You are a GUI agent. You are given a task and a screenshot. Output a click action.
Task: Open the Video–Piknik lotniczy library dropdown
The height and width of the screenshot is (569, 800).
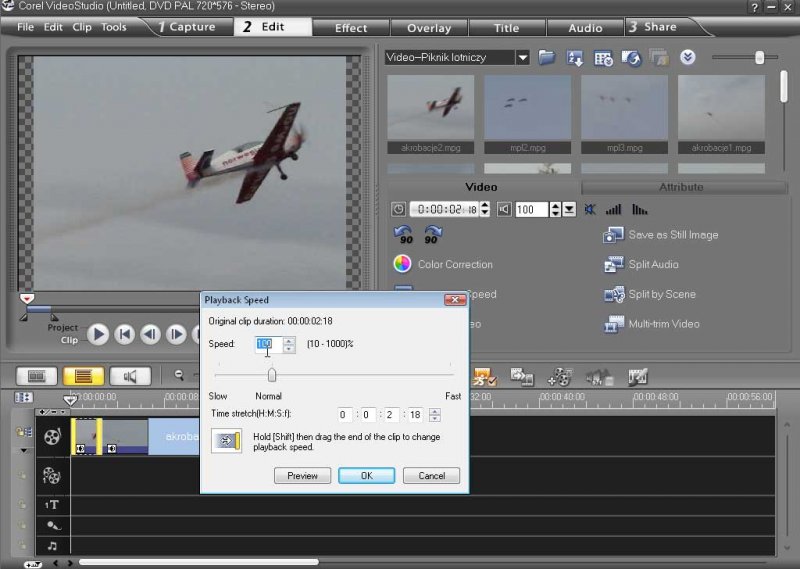pyautogui.click(x=522, y=58)
